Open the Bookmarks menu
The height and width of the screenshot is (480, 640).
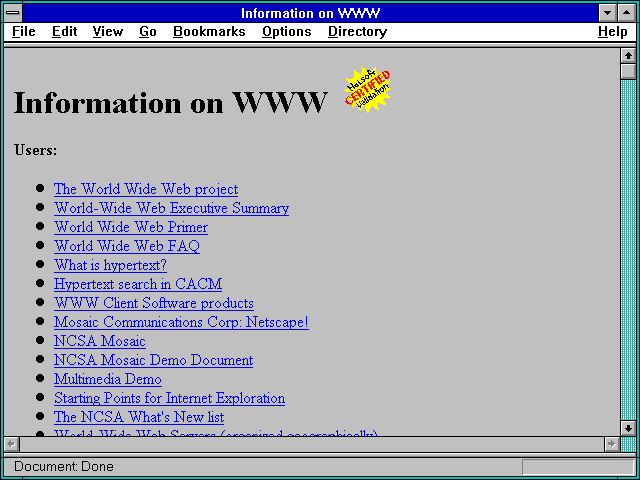[209, 32]
